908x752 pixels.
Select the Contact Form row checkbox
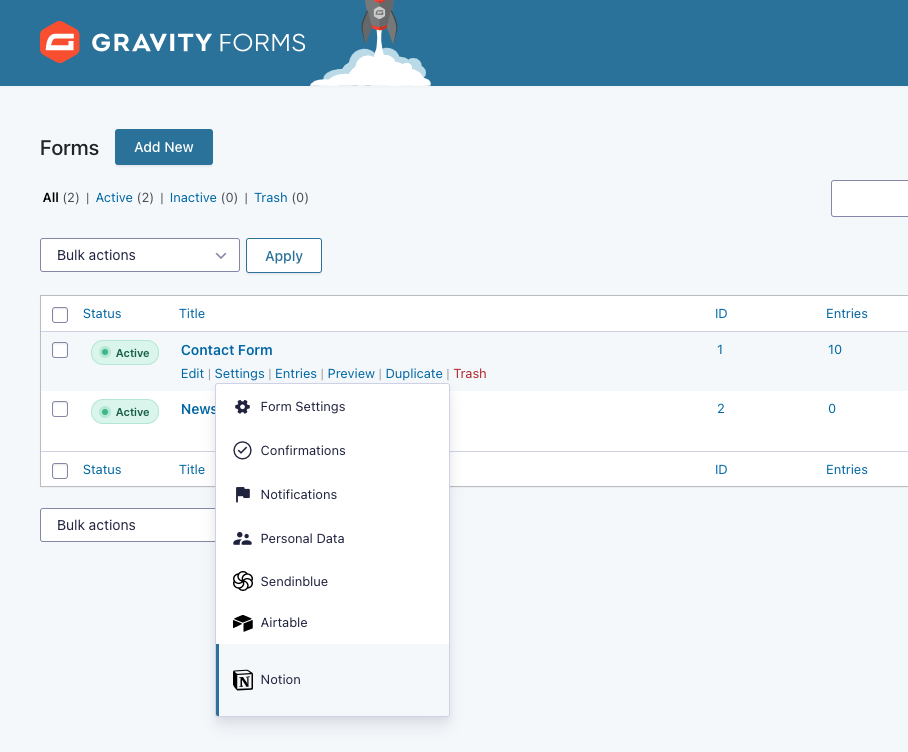coord(60,350)
